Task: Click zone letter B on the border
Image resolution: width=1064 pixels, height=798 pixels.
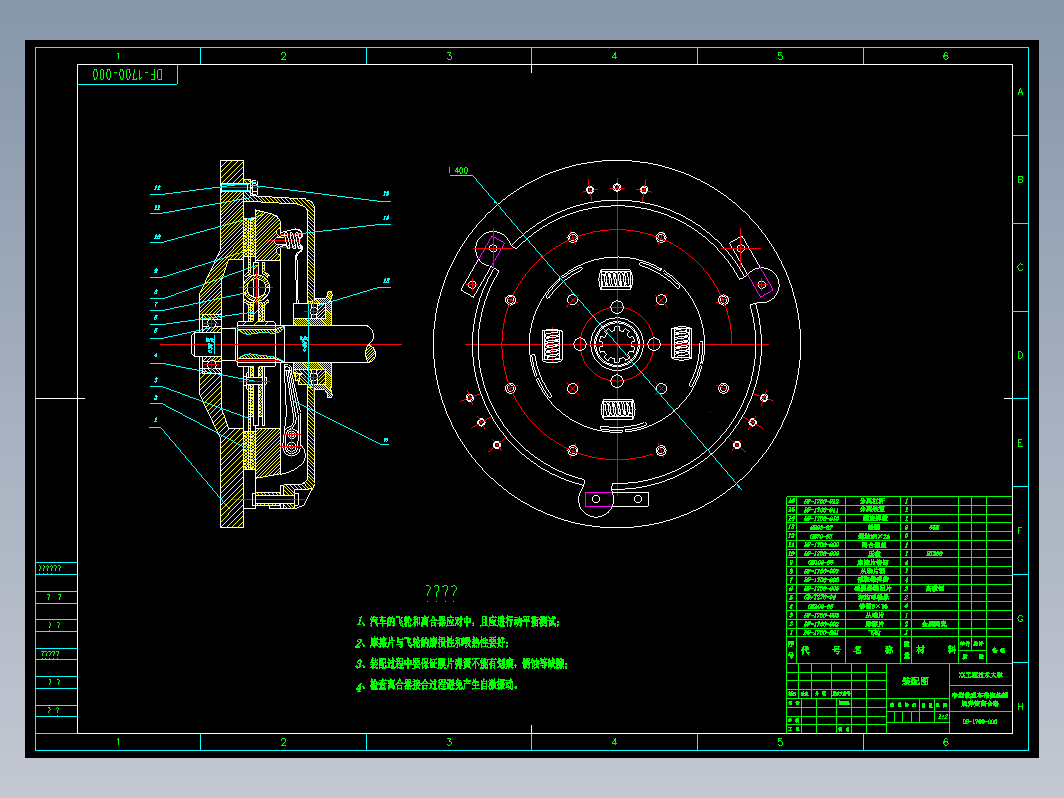Action: pos(1020,179)
